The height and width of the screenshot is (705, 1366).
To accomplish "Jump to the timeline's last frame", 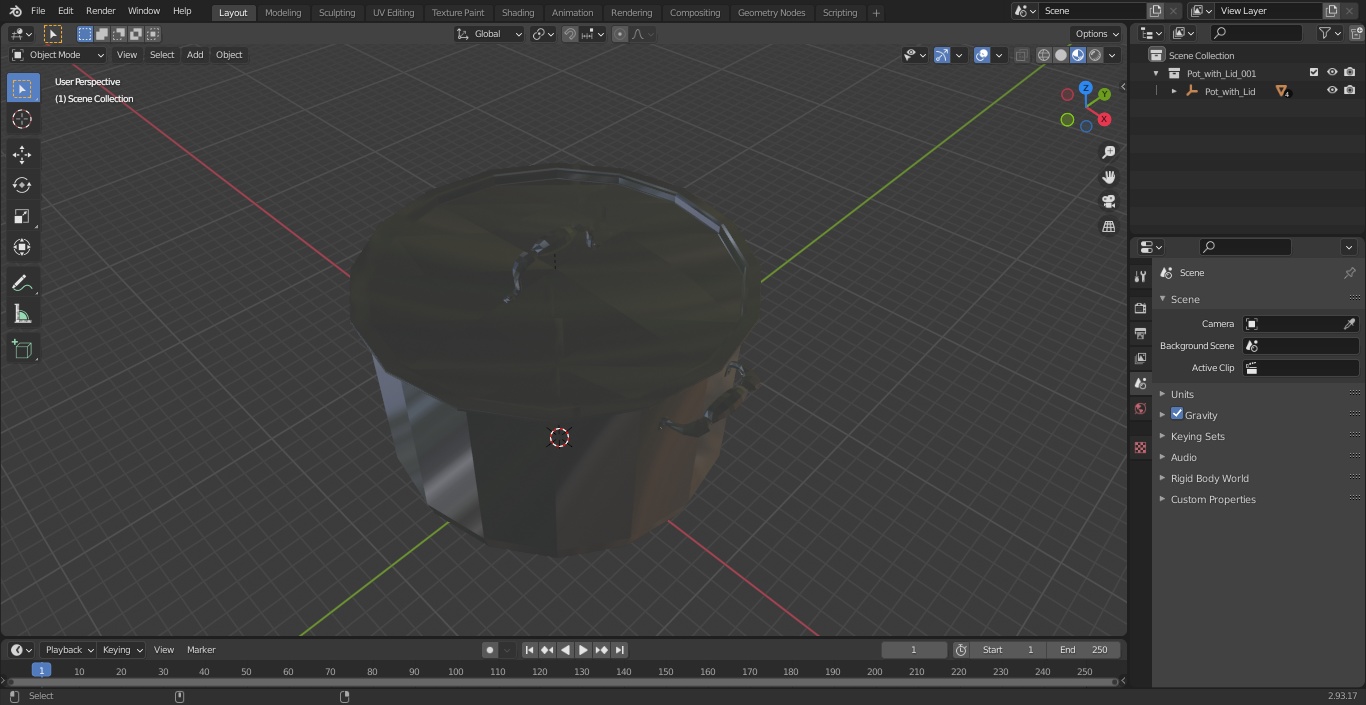I will pyautogui.click(x=620, y=650).
